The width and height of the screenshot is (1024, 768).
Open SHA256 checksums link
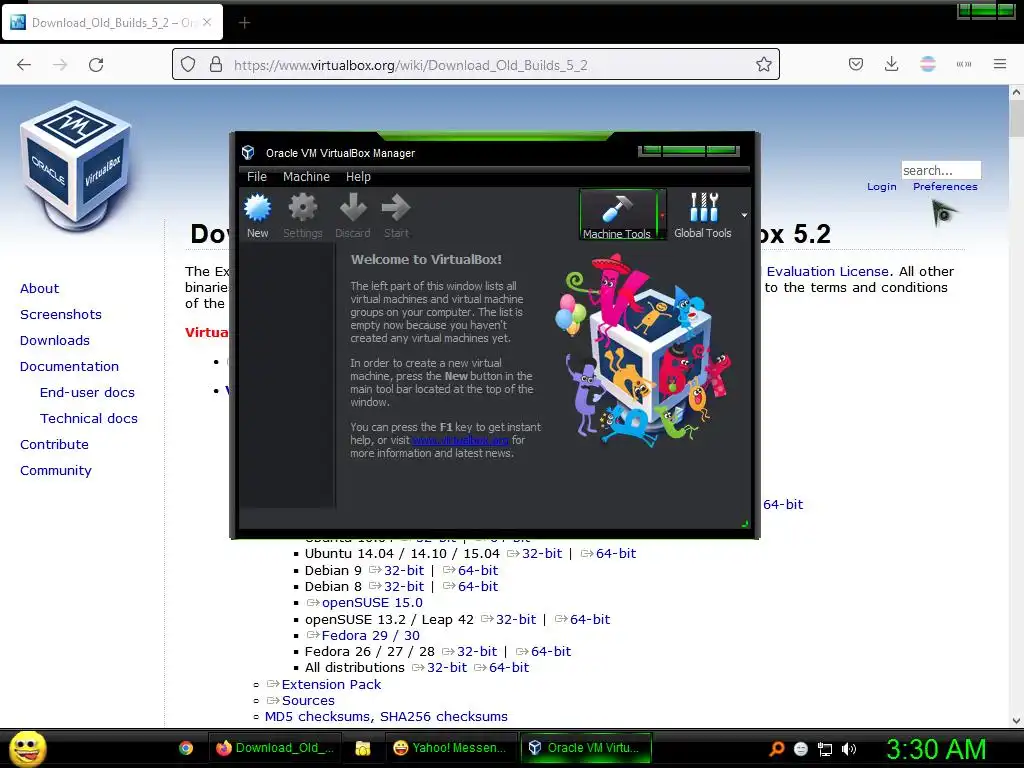click(443, 717)
